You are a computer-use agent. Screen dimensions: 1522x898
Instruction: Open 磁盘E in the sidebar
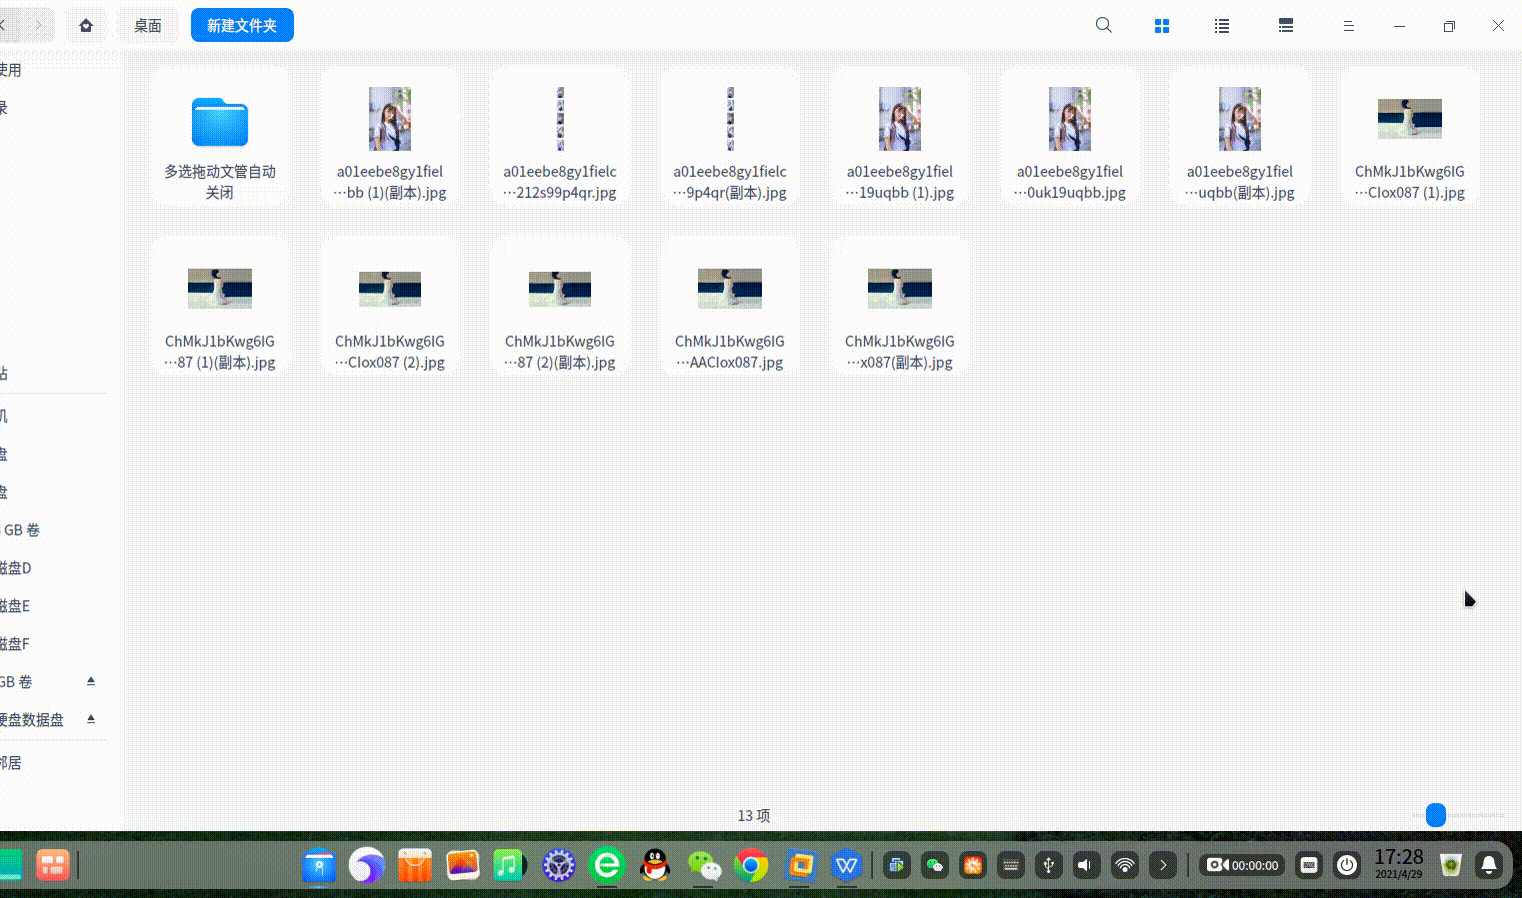15,606
